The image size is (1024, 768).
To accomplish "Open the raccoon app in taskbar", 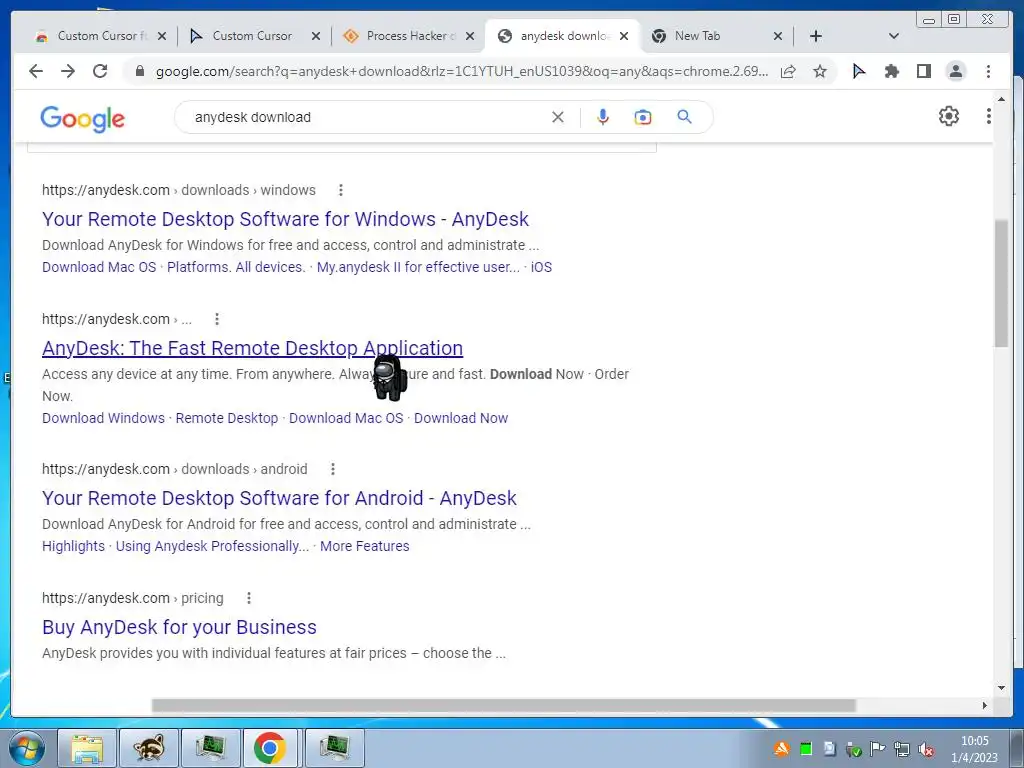I will (x=149, y=748).
